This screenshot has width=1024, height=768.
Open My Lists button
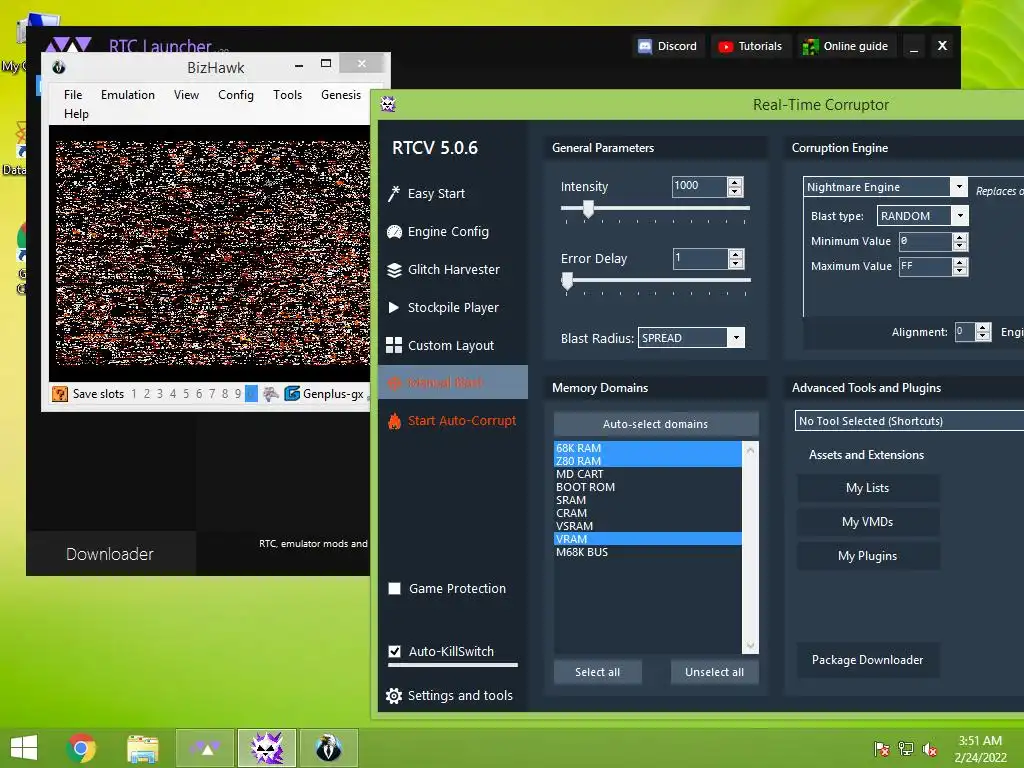868,488
